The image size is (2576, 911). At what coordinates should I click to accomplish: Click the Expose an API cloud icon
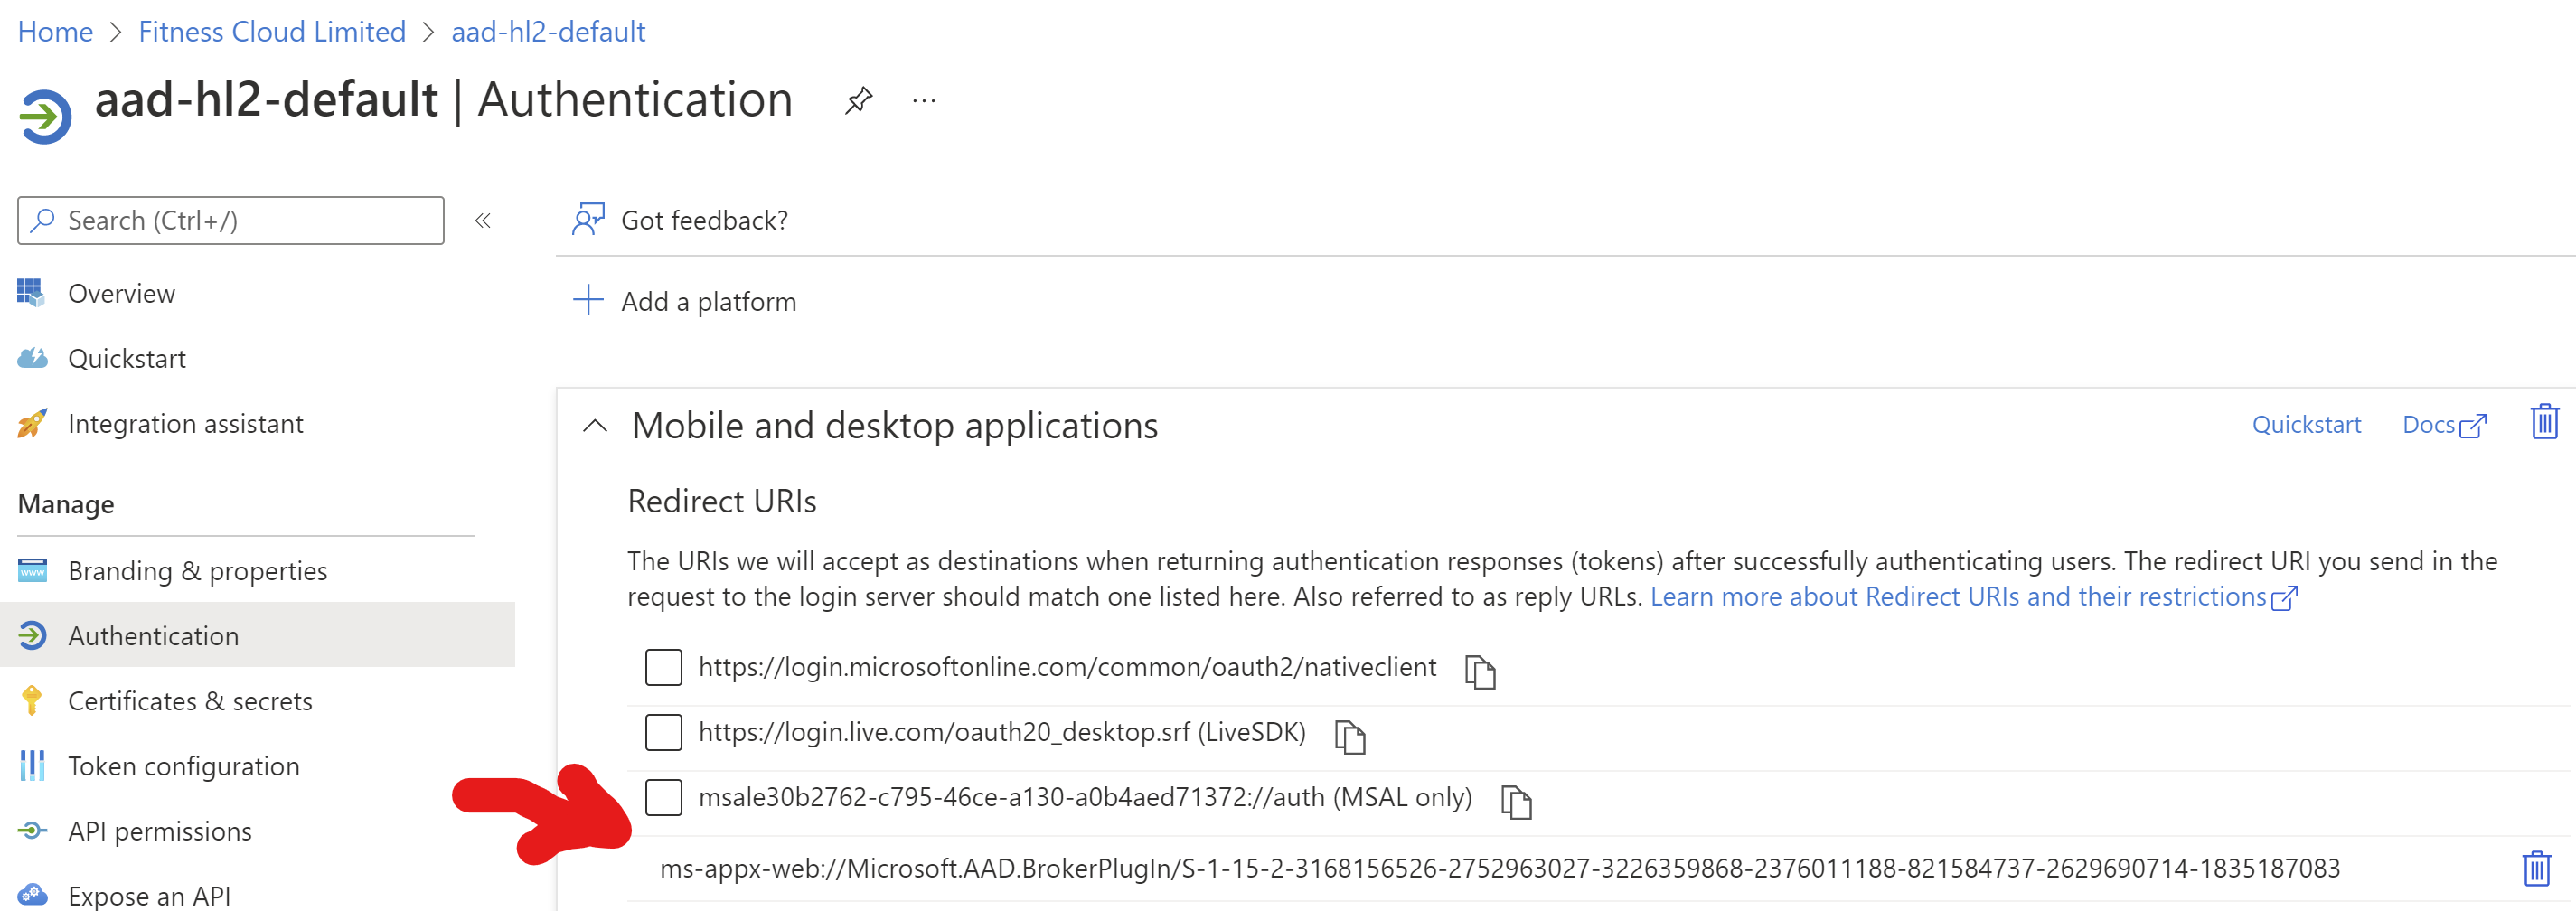pos(32,894)
